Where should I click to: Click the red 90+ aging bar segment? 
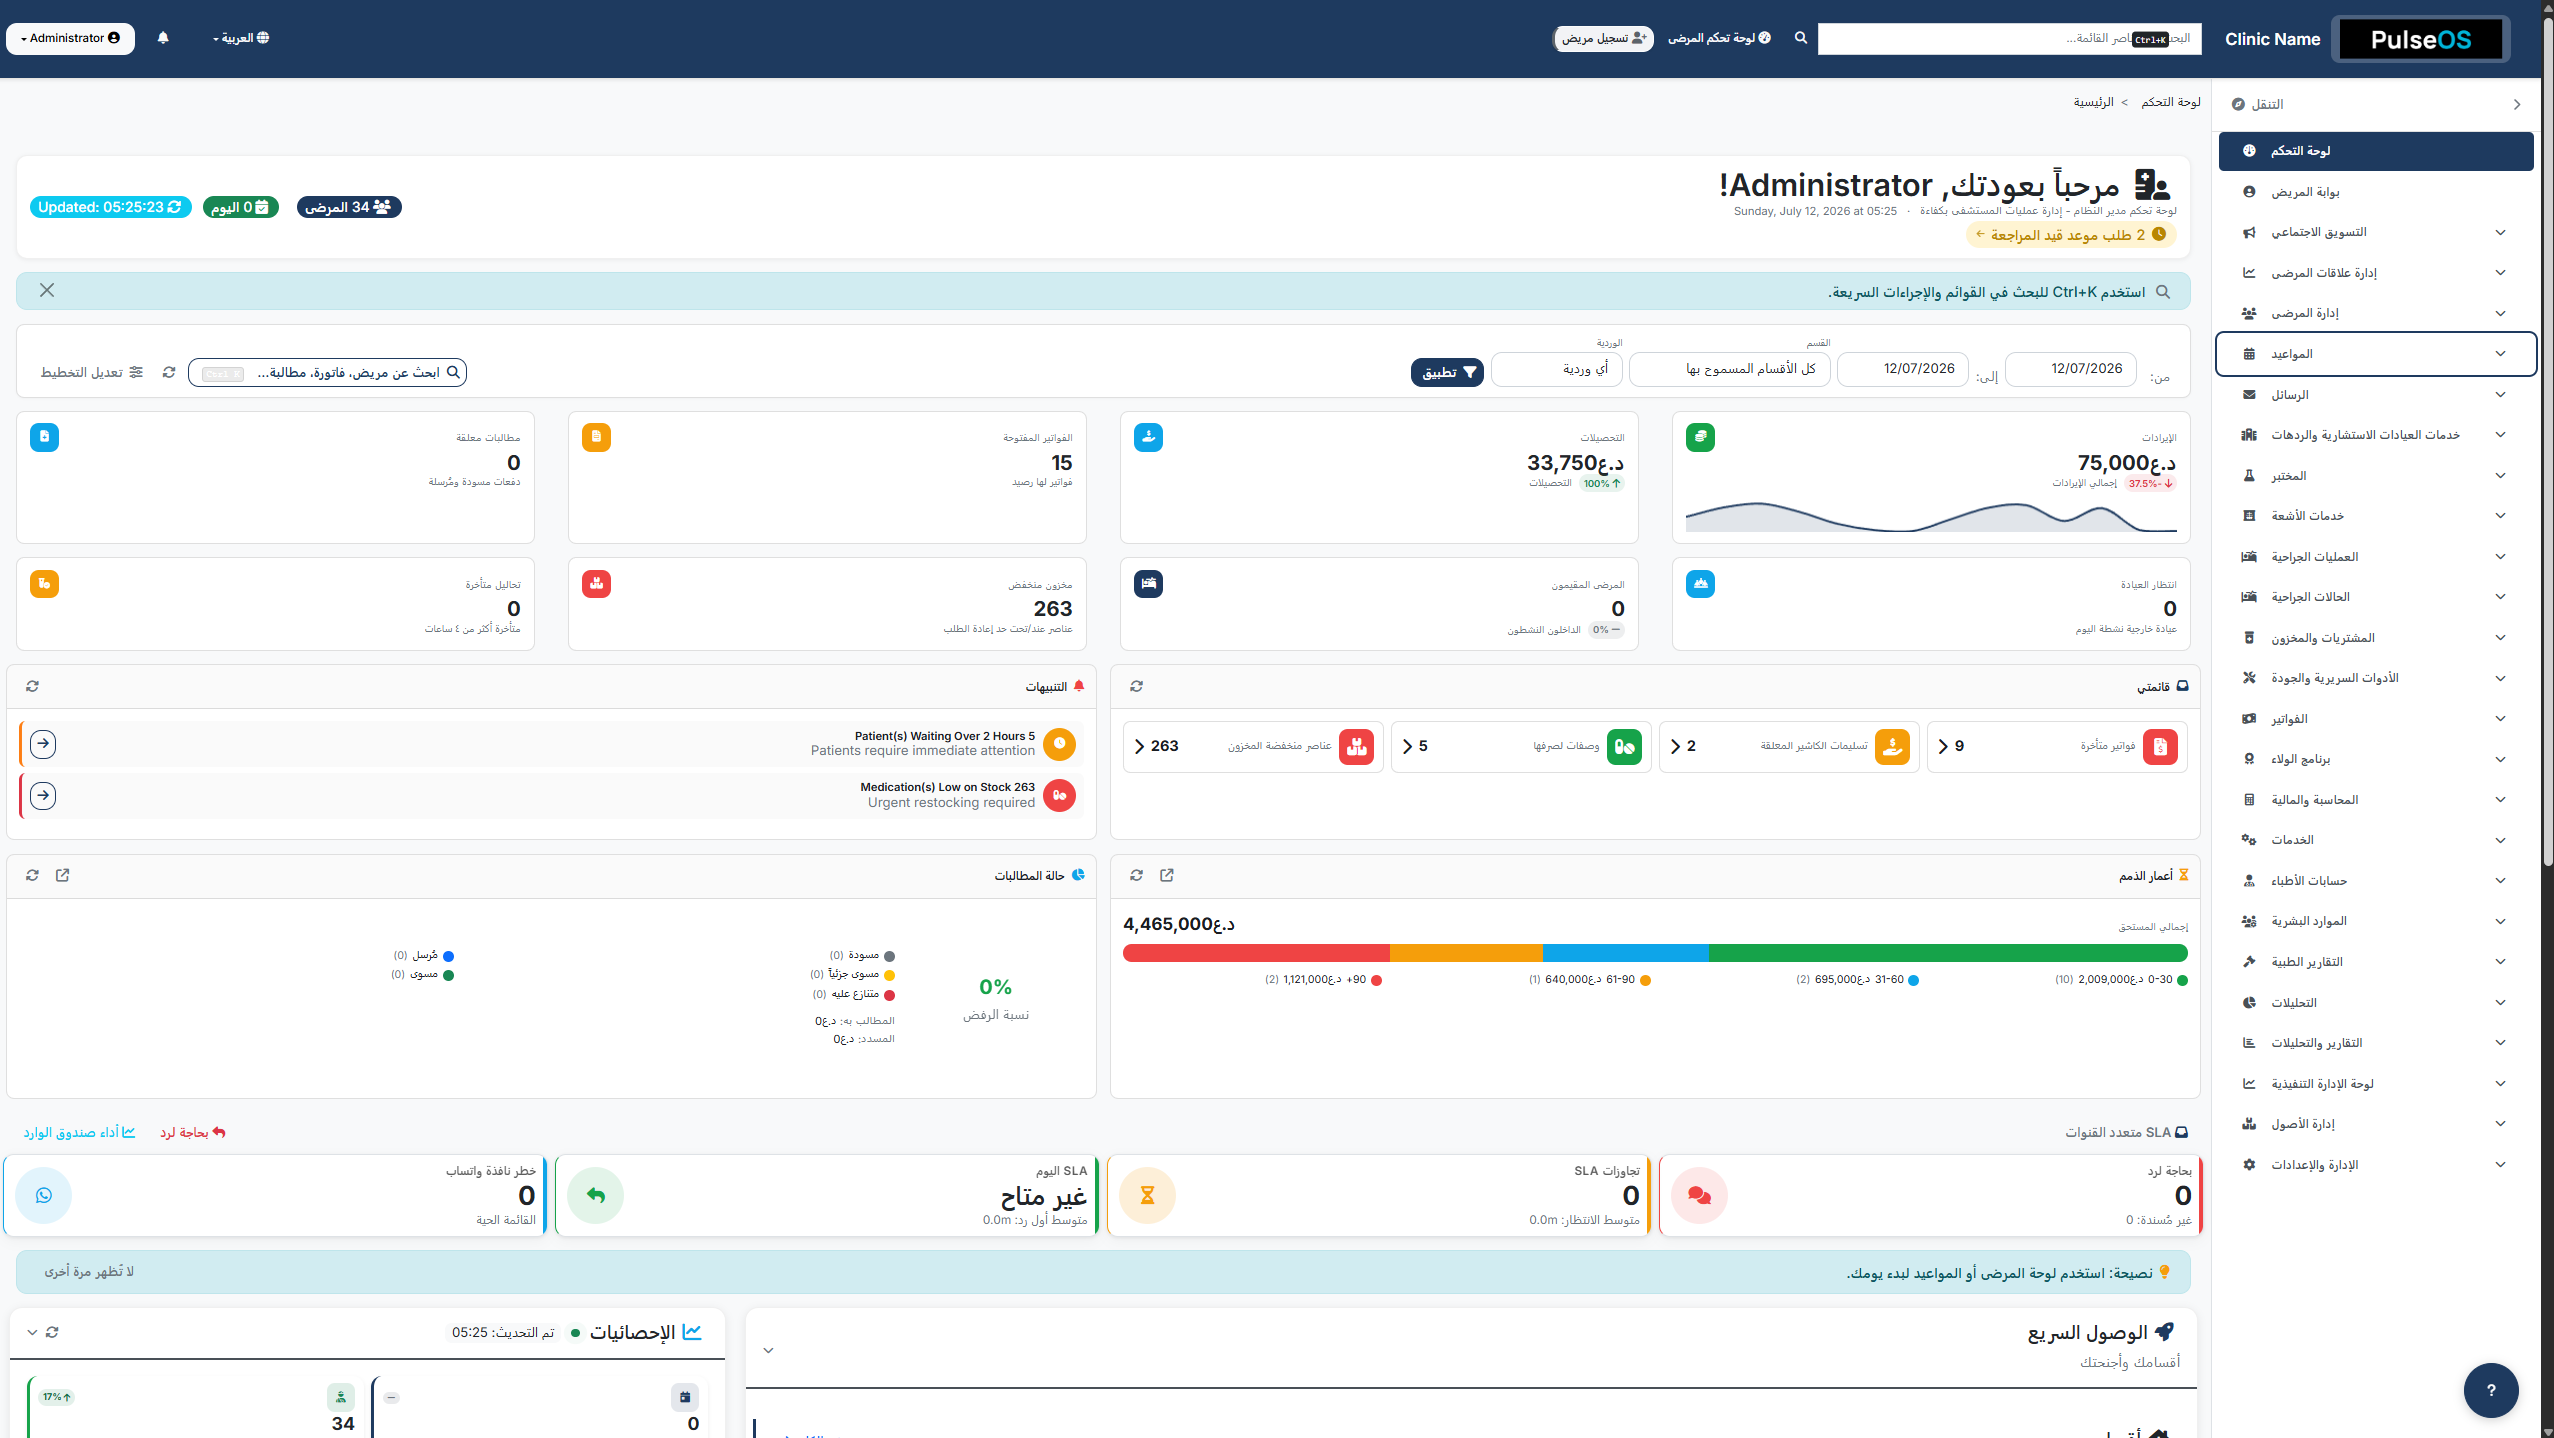[x=1256, y=953]
